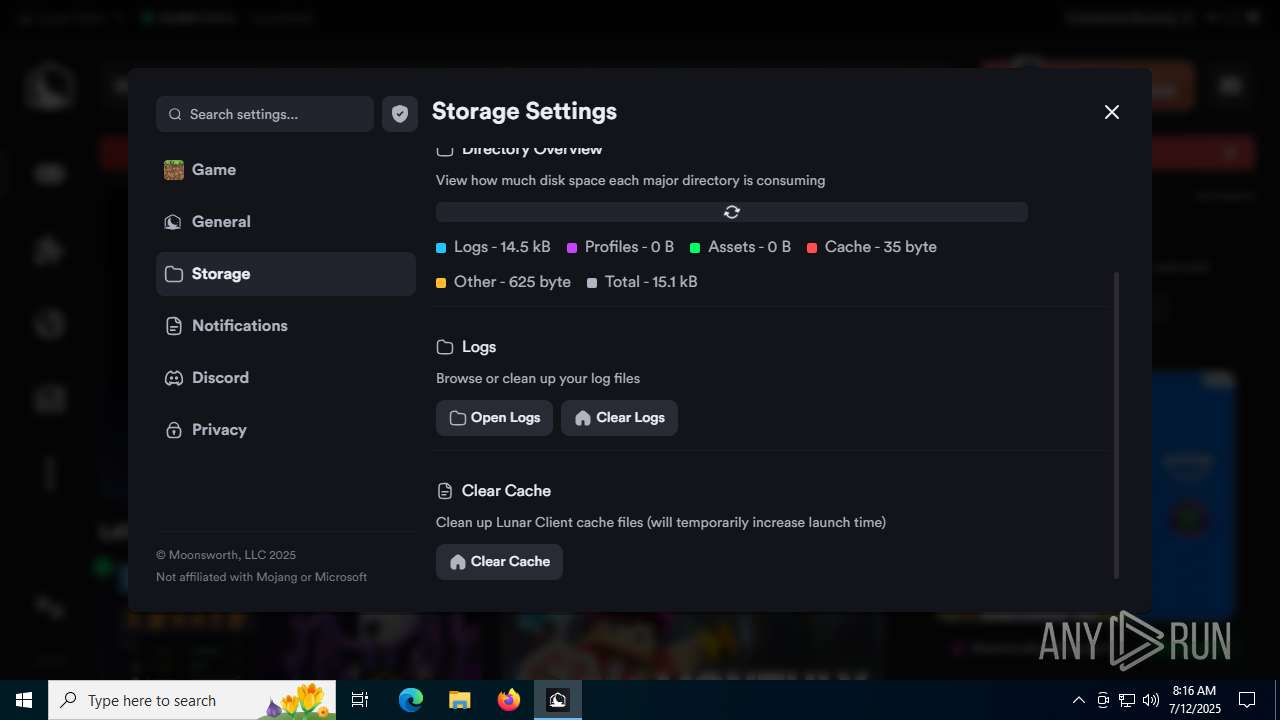Click the Search settings input field
Image resolution: width=1280 pixels, height=720 pixels.
tap(265, 114)
